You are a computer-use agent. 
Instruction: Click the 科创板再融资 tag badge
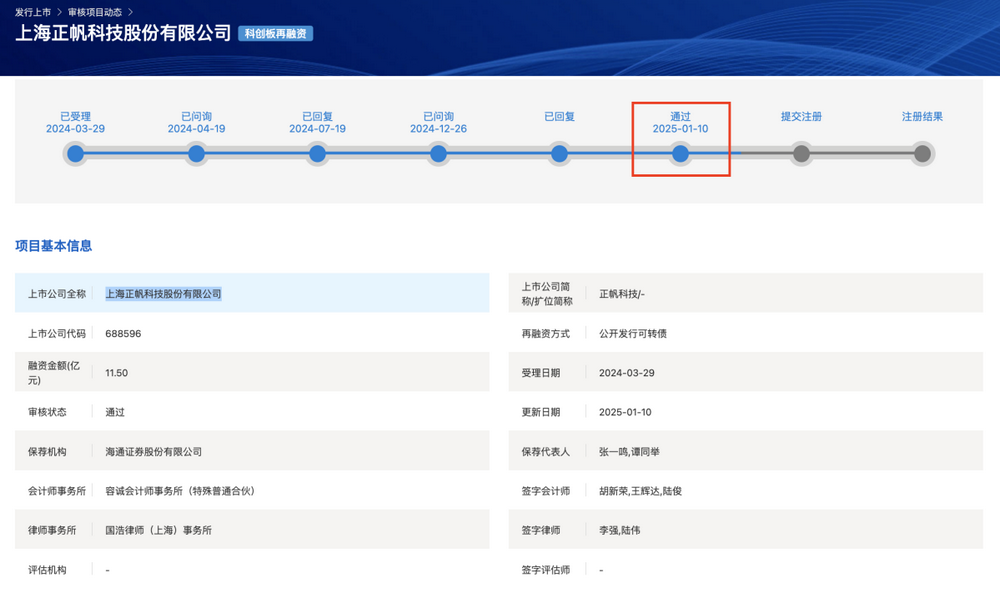tap(276, 34)
